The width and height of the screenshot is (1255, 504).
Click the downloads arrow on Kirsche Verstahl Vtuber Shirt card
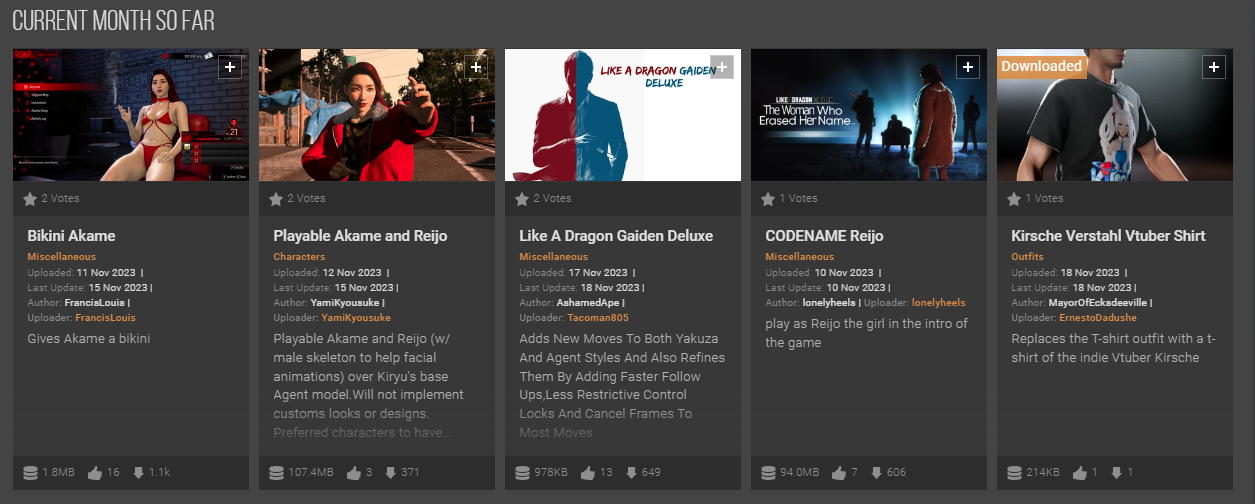coord(1115,472)
